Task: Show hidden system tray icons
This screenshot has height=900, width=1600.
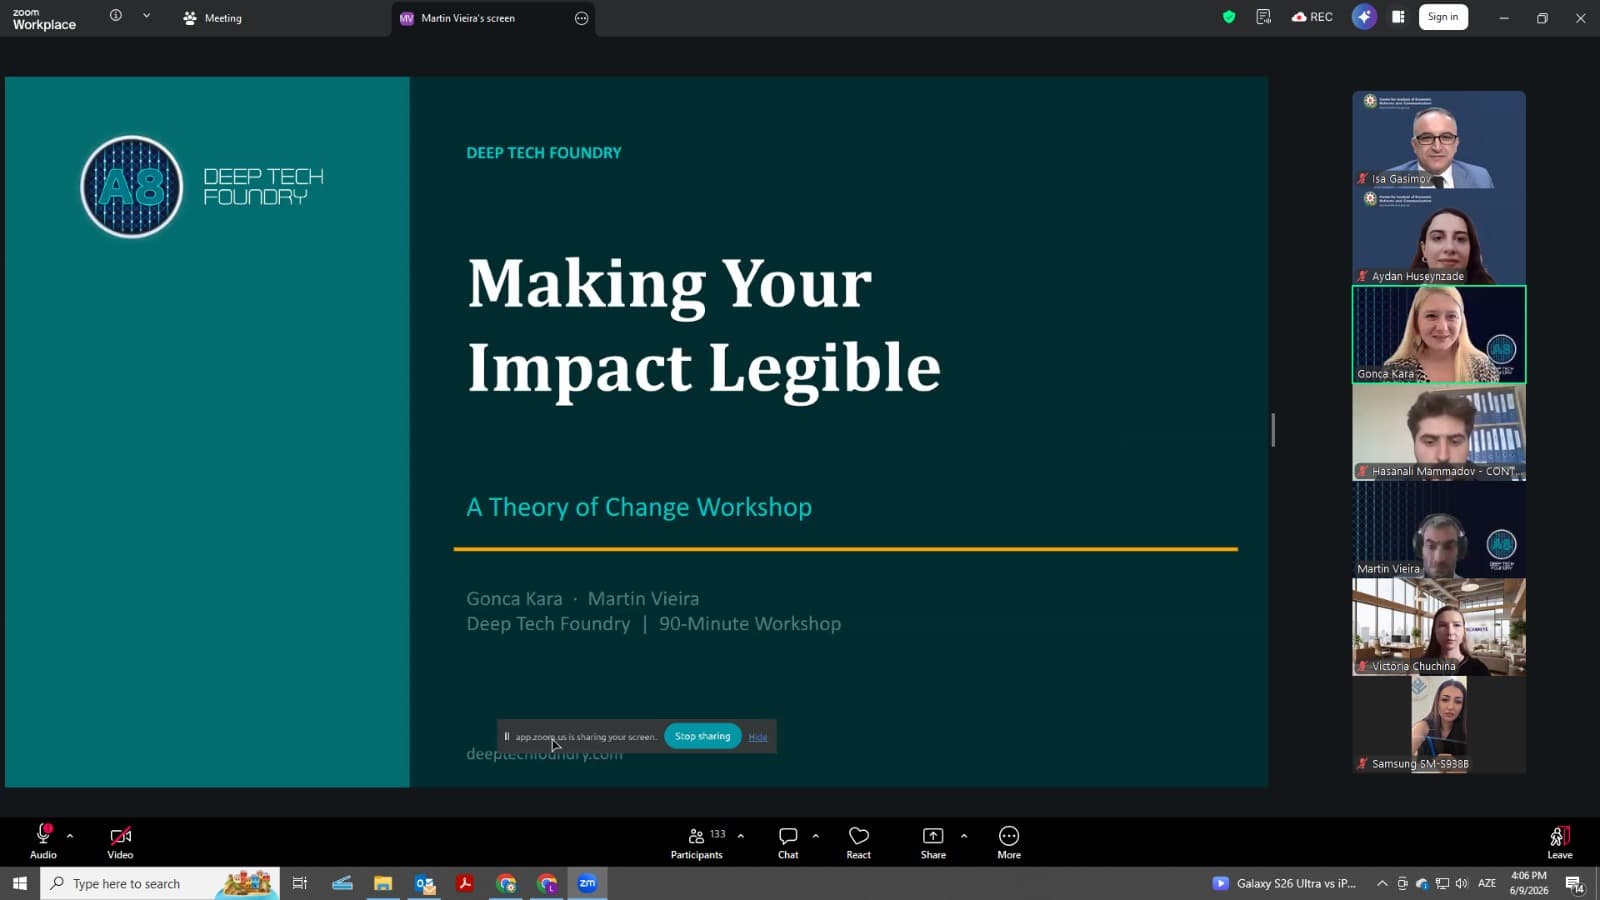Action: coord(1382,883)
